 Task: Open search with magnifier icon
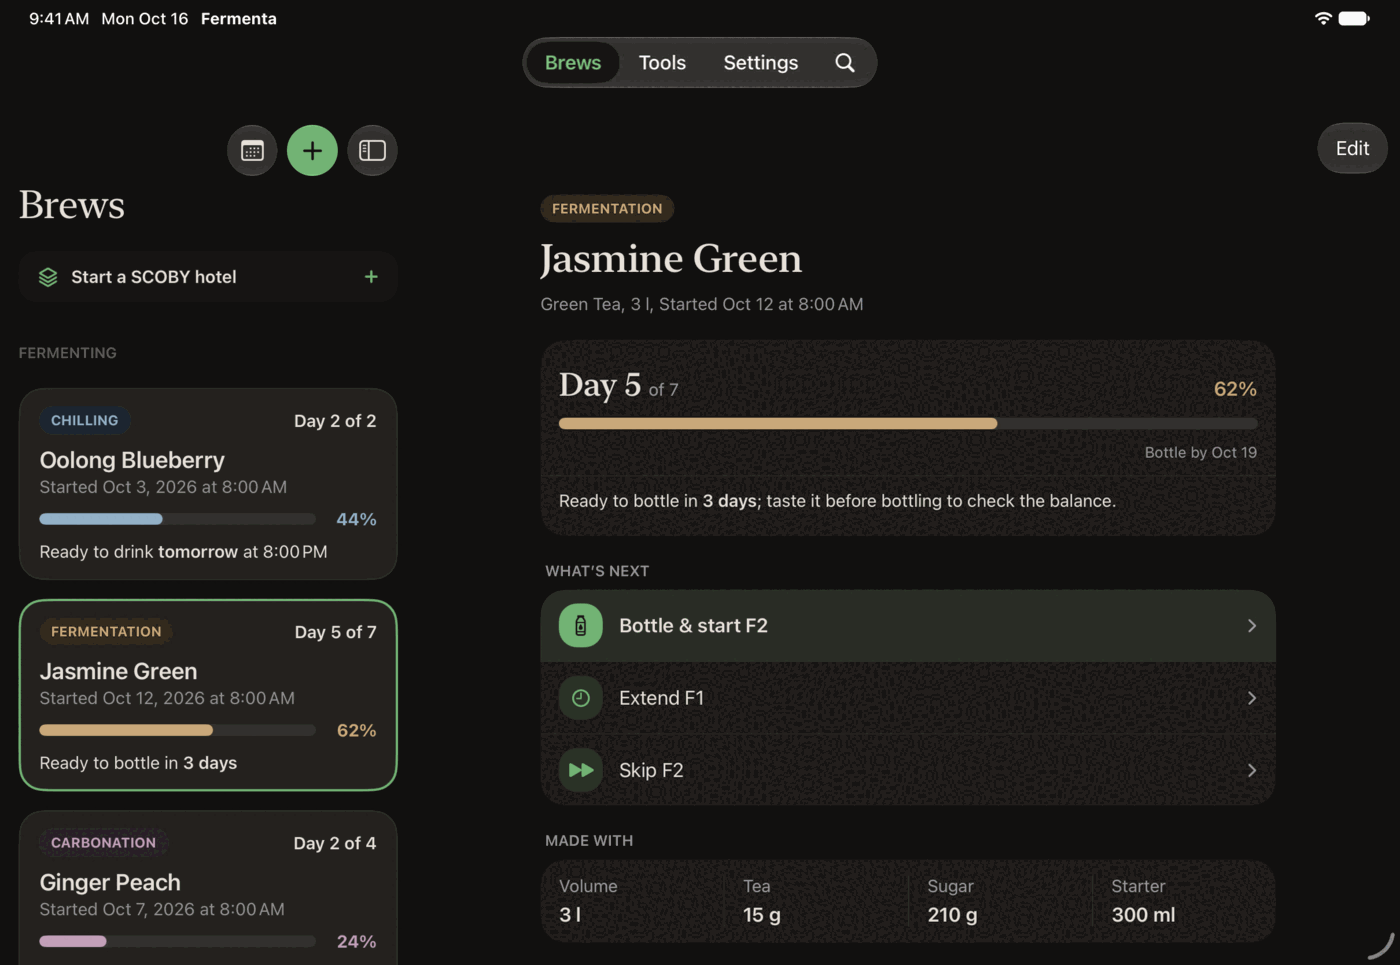pyautogui.click(x=845, y=62)
